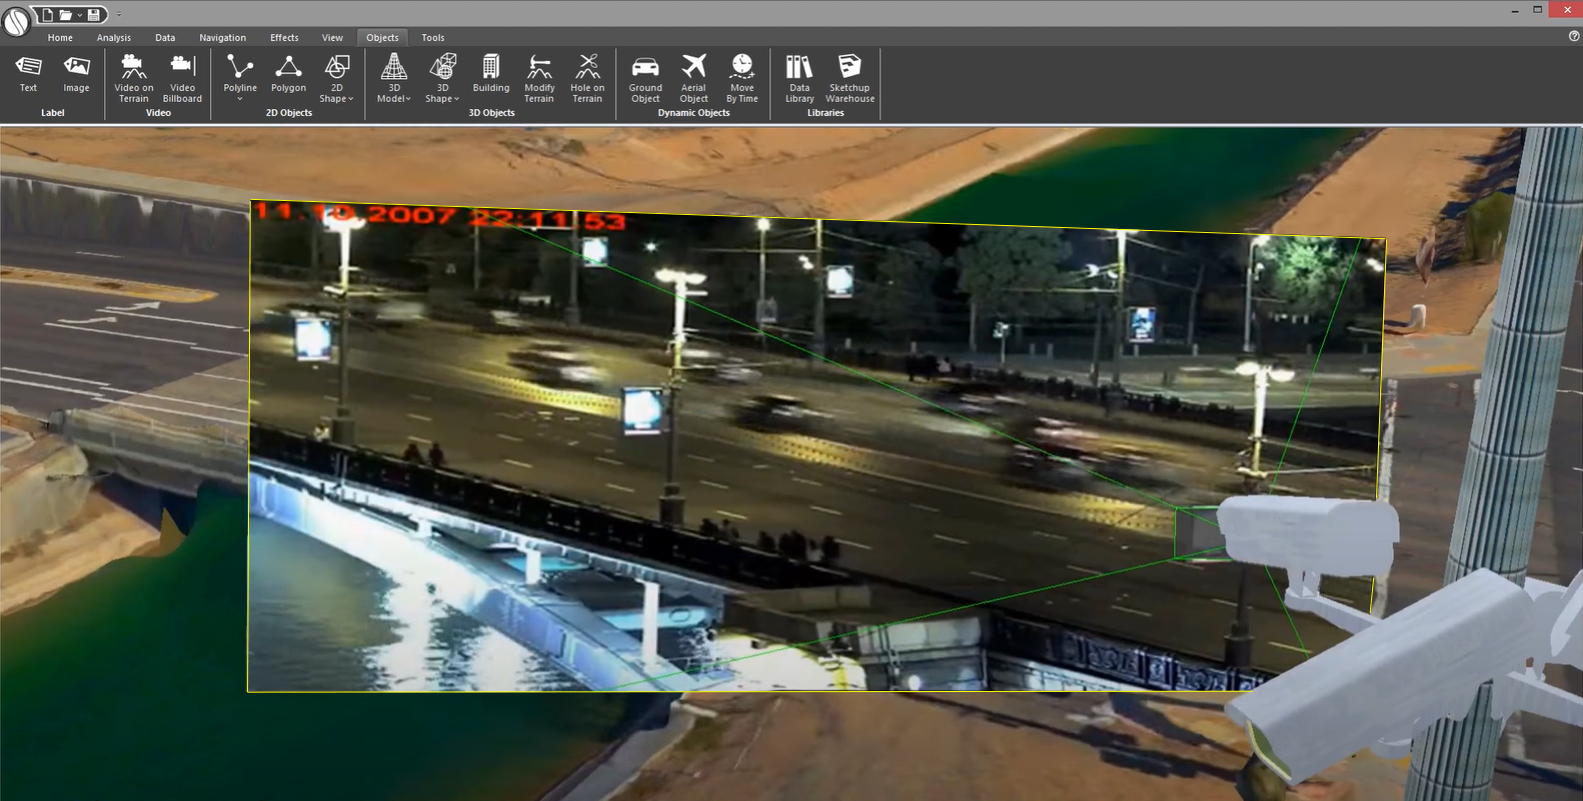1583x801 pixels.
Task: Open the 3D Model dropdown
Action: click(x=394, y=78)
